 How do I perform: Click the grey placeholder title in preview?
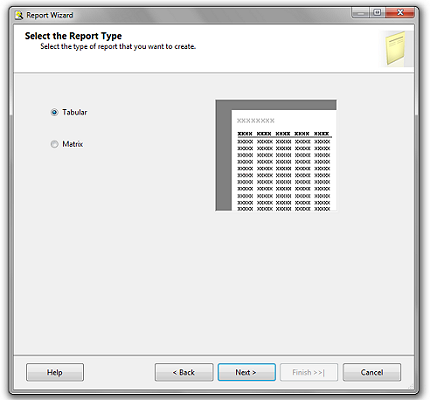tap(256, 121)
